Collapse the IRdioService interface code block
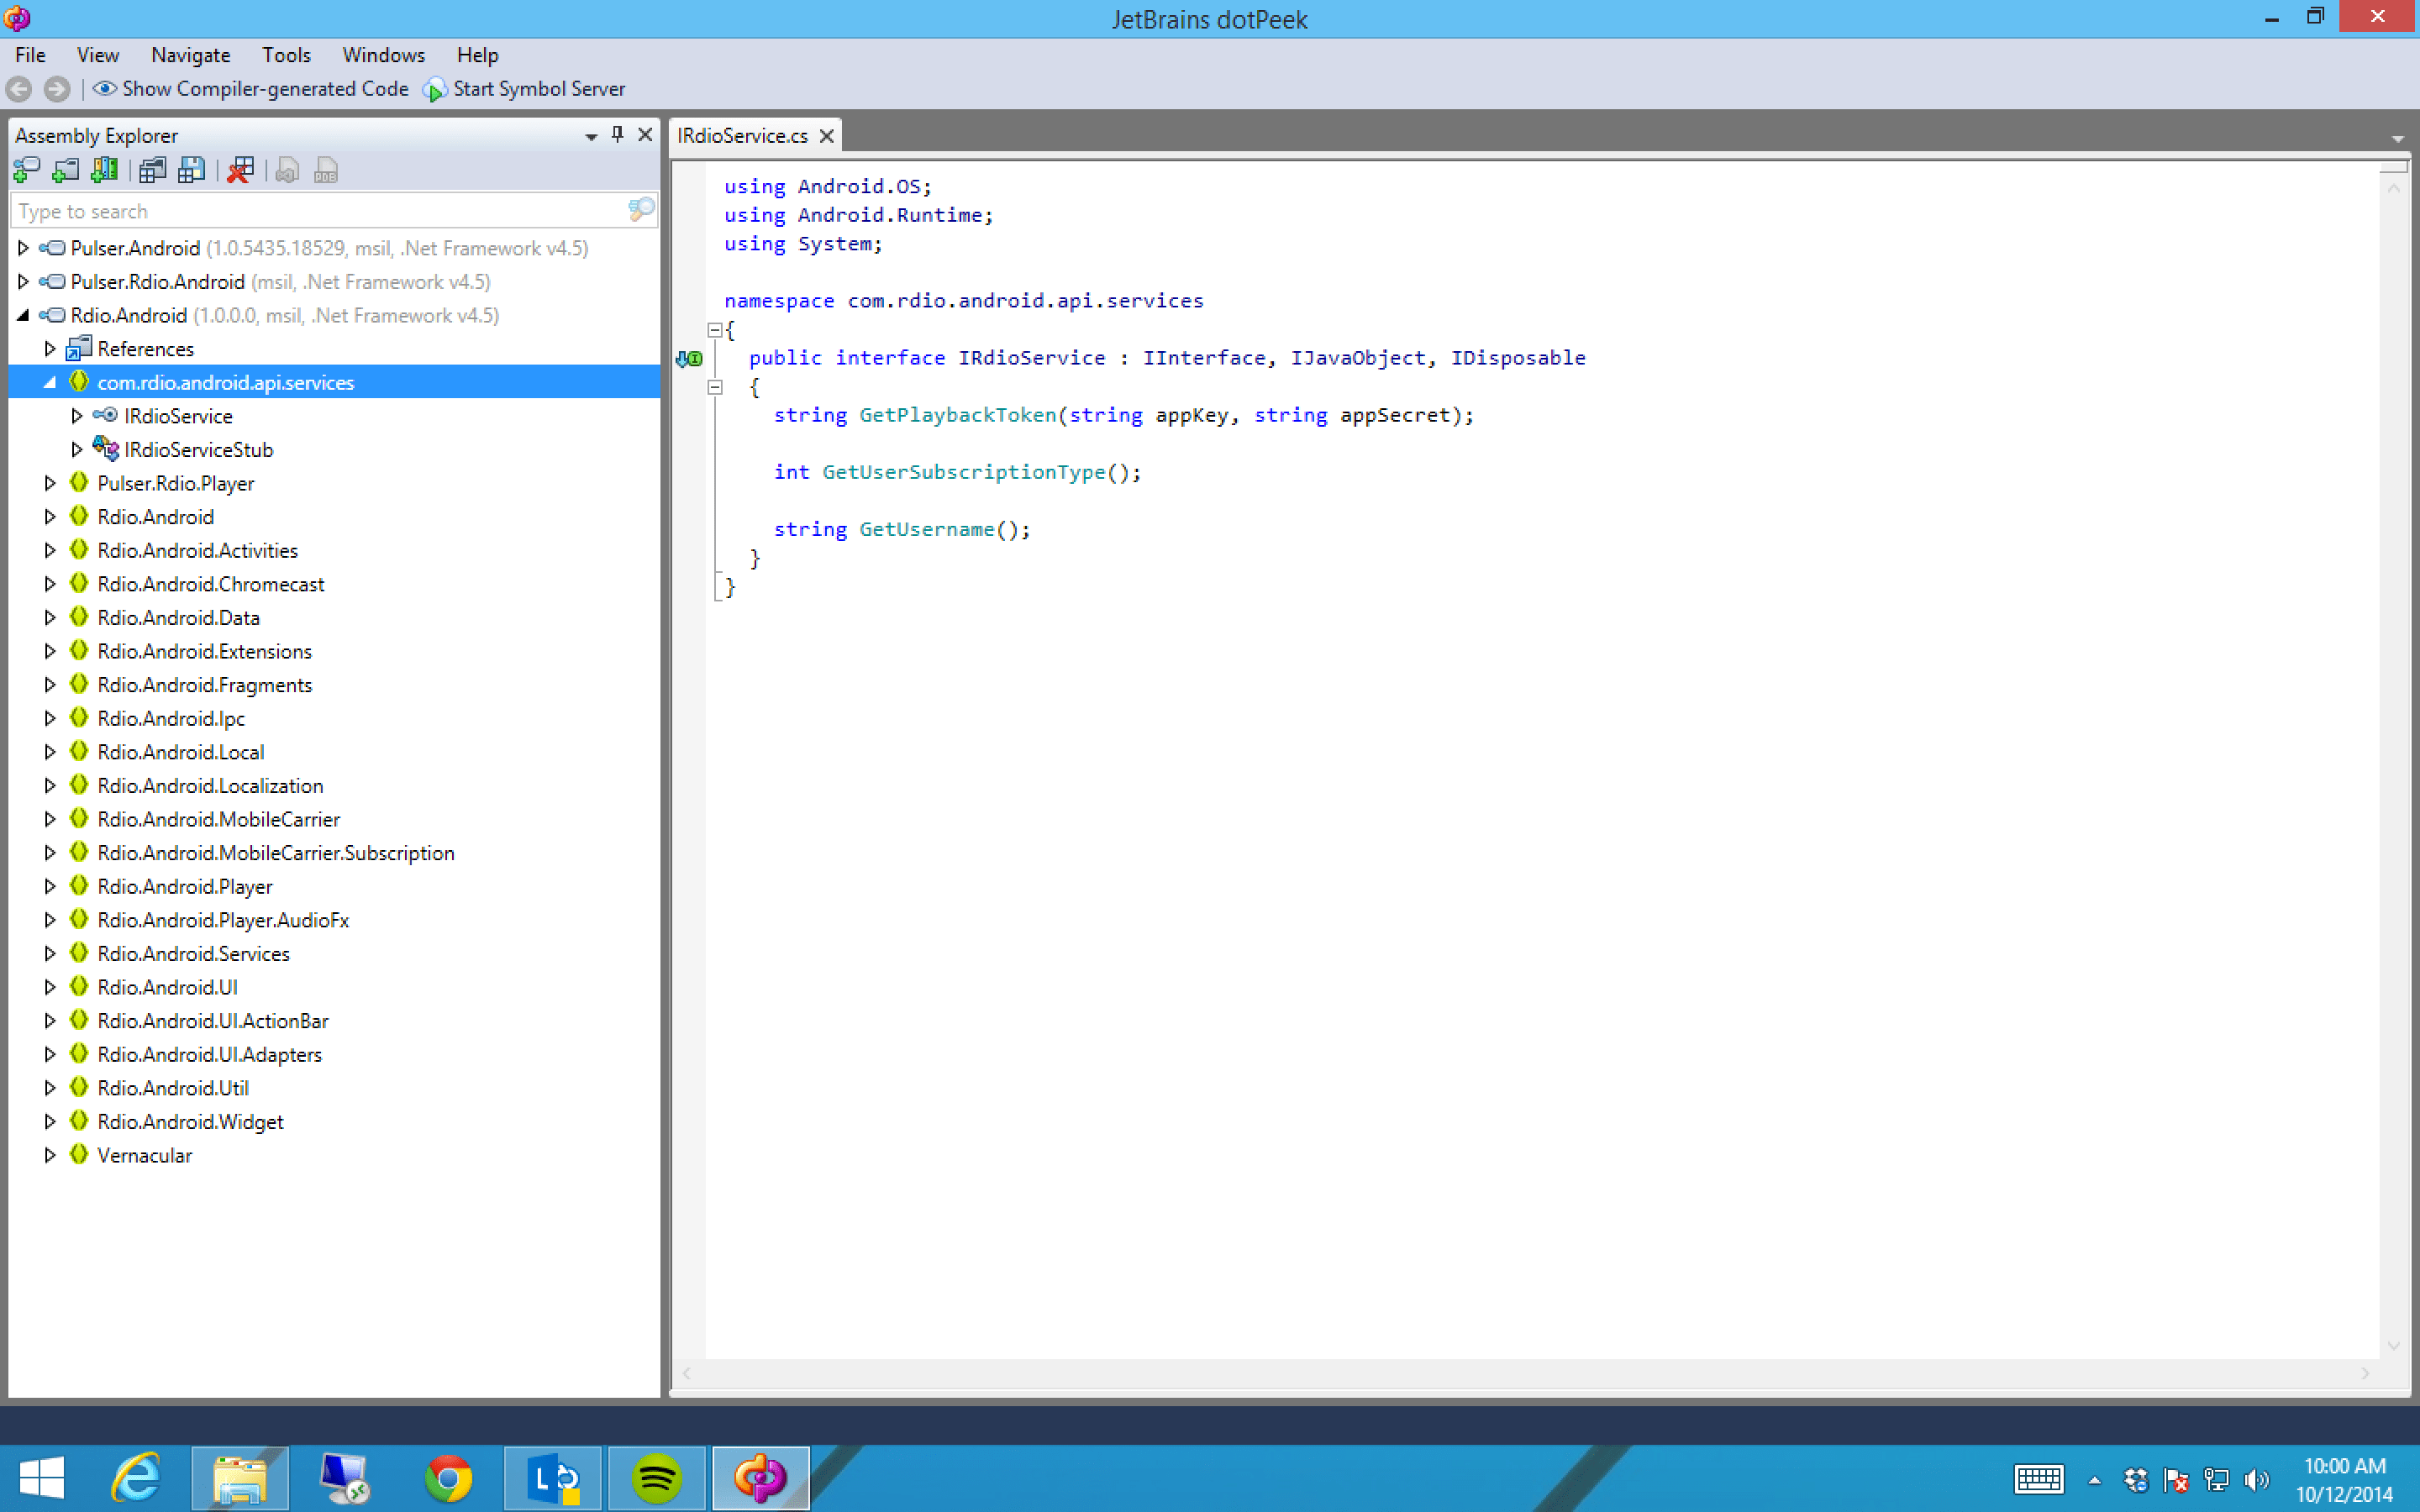Screen dimensions: 2420x1512 point(715,387)
